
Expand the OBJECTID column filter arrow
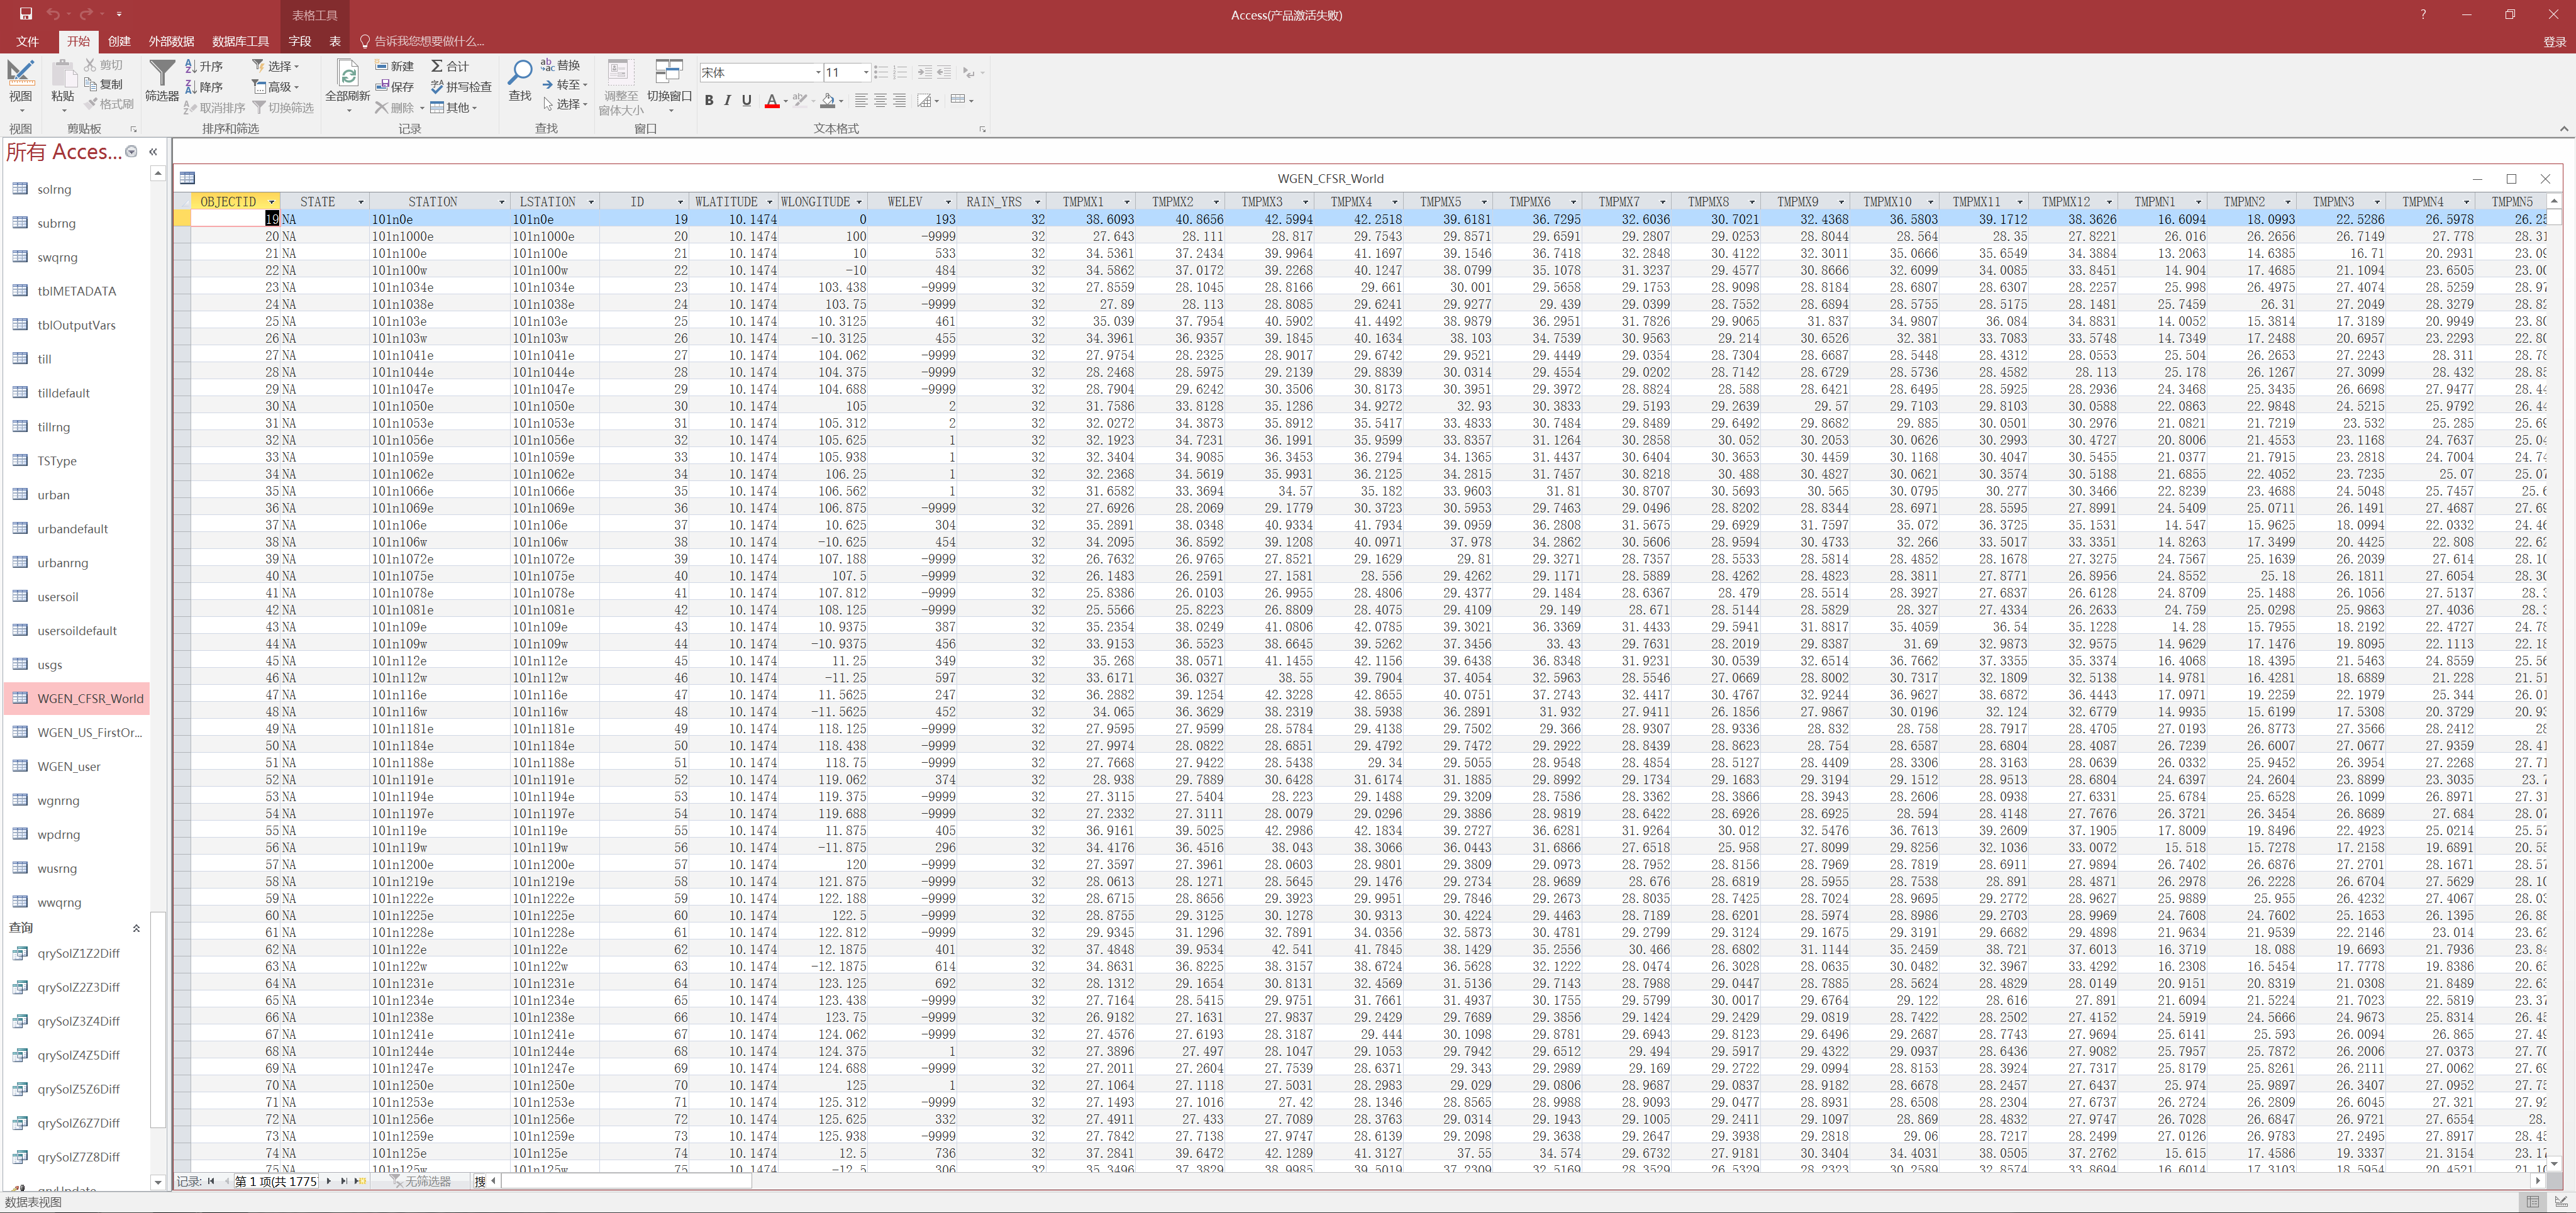271,202
